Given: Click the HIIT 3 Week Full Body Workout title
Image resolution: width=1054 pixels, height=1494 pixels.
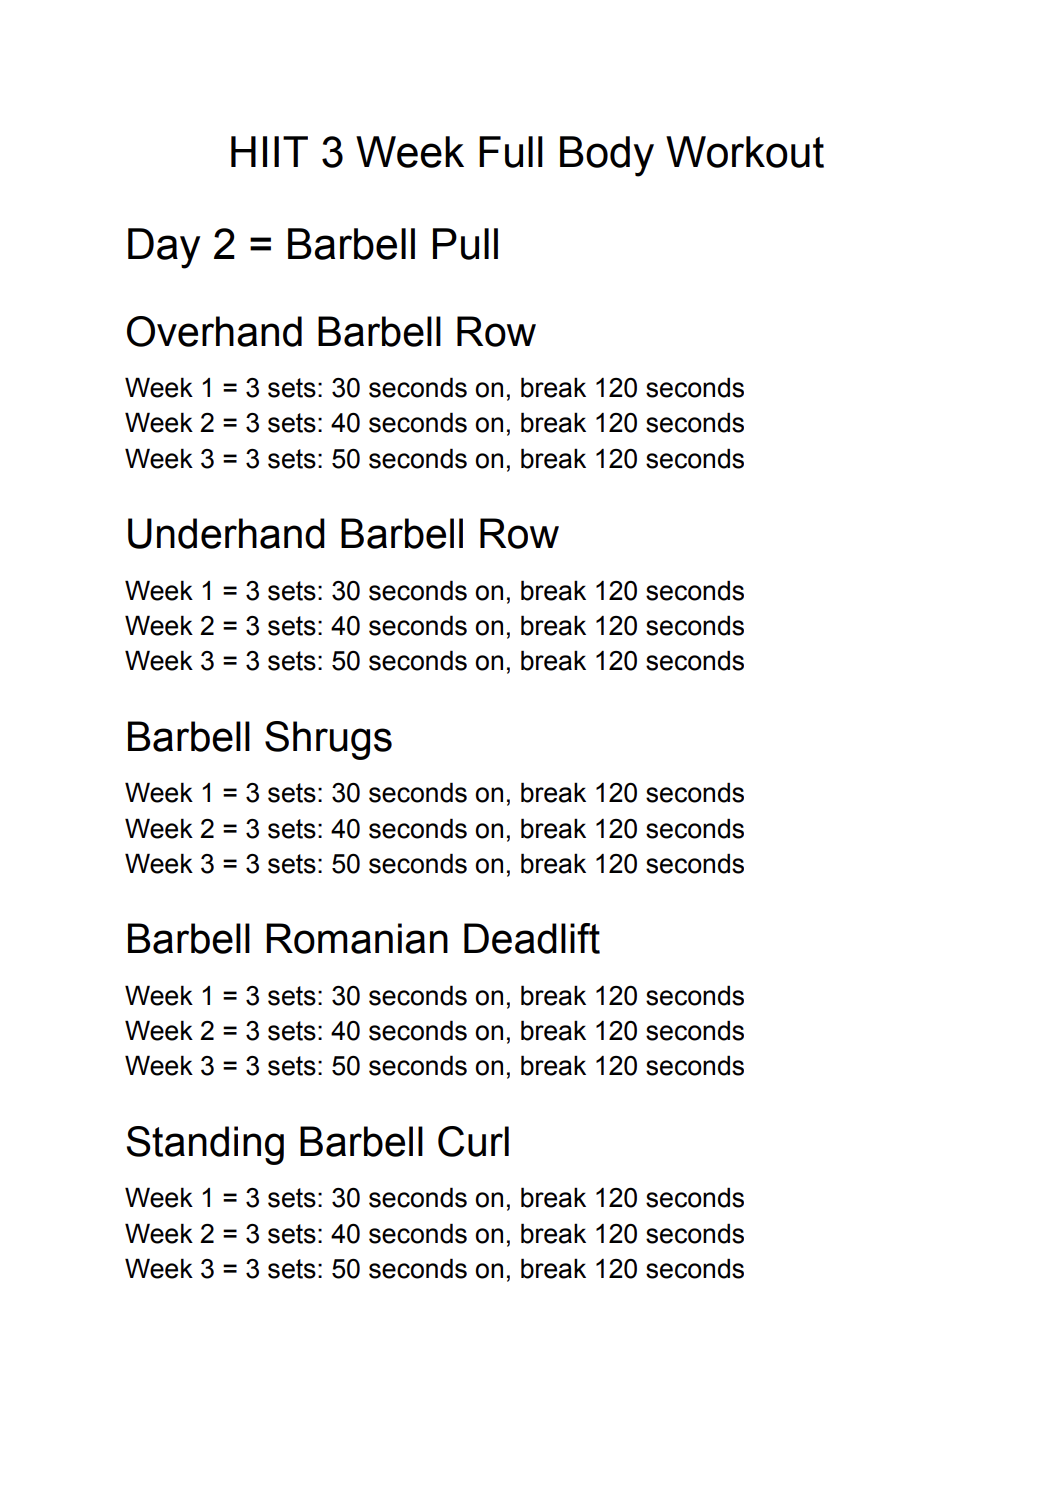Looking at the screenshot, I should pos(526,153).
